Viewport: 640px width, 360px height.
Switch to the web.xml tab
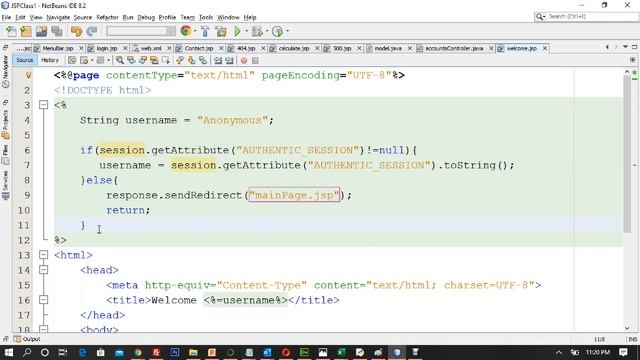[151, 48]
